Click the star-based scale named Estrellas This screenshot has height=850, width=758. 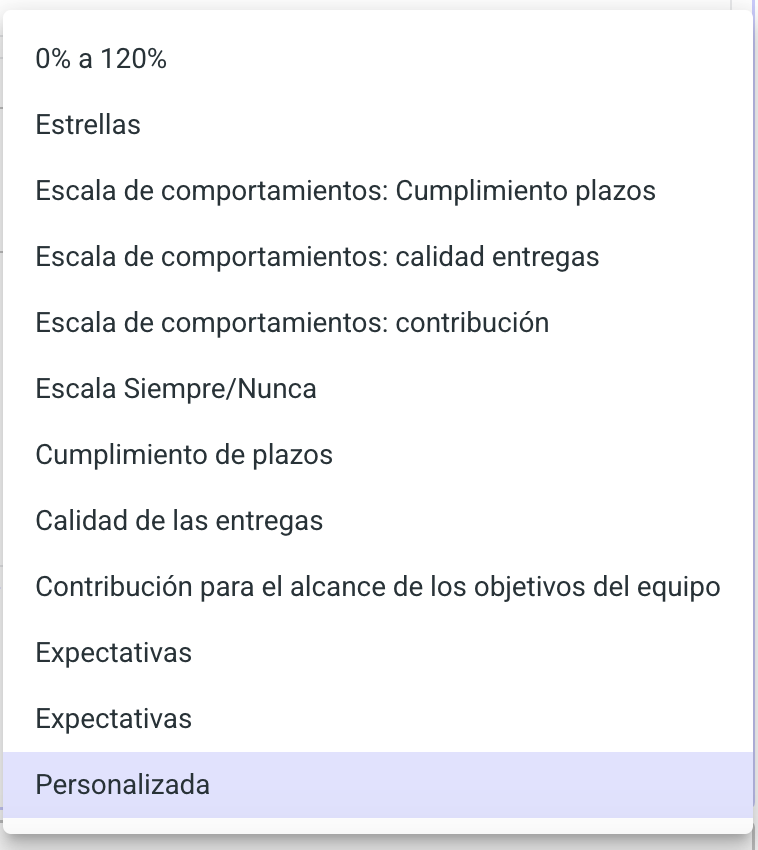[x=88, y=126]
